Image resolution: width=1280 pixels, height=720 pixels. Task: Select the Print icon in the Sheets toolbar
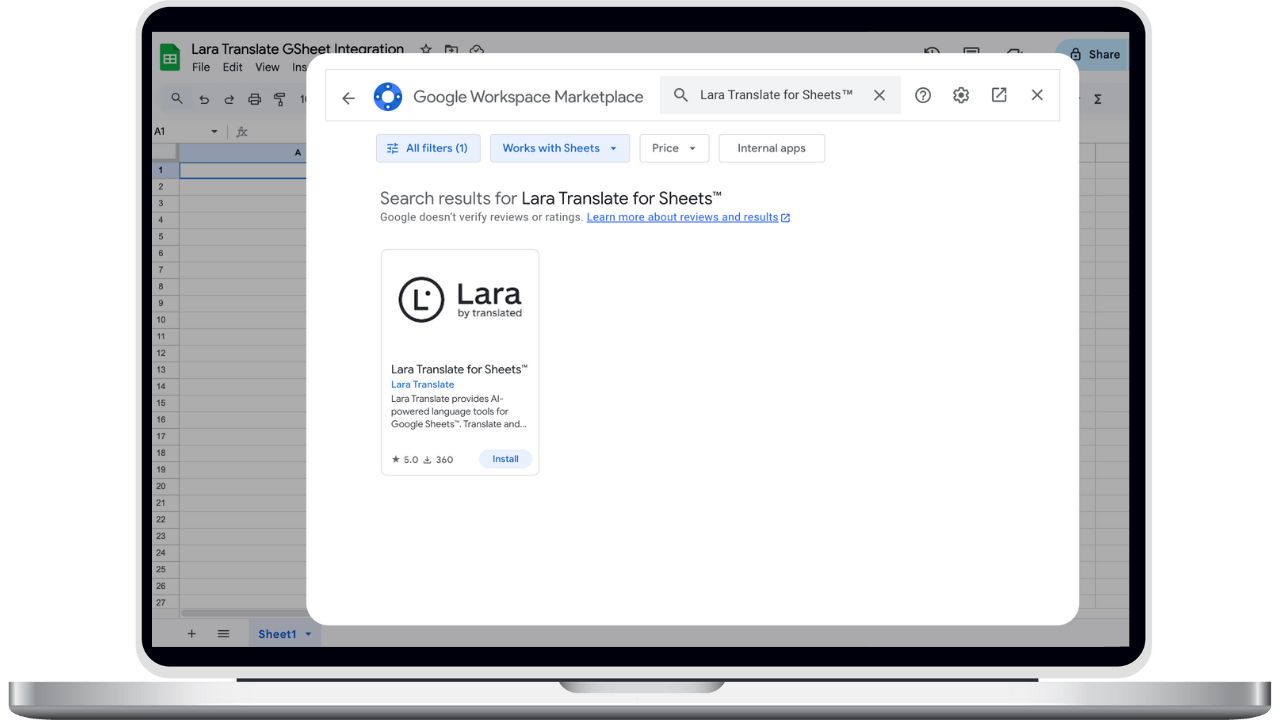[x=256, y=99]
